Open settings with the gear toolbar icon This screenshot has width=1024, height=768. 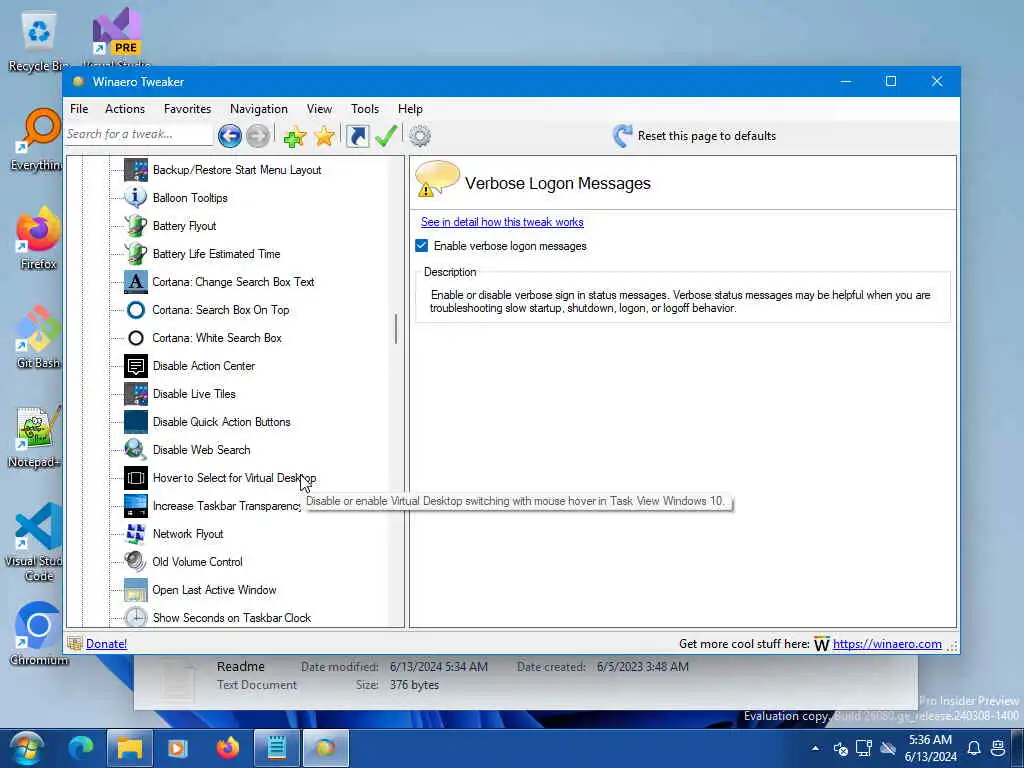coord(420,136)
